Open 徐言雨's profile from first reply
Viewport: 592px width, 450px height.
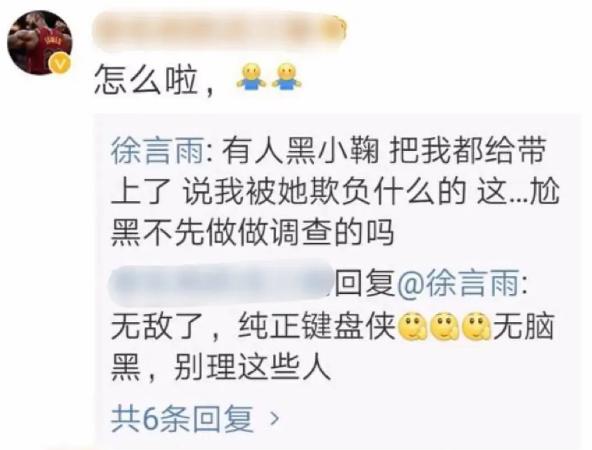click(157, 152)
